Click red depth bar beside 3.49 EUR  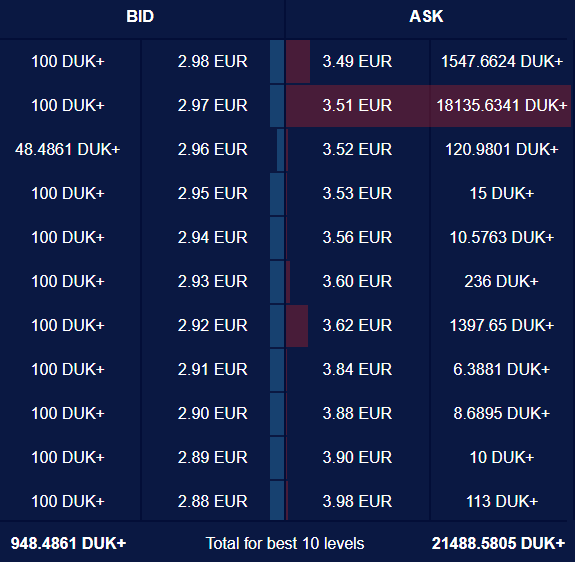click(x=298, y=62)
